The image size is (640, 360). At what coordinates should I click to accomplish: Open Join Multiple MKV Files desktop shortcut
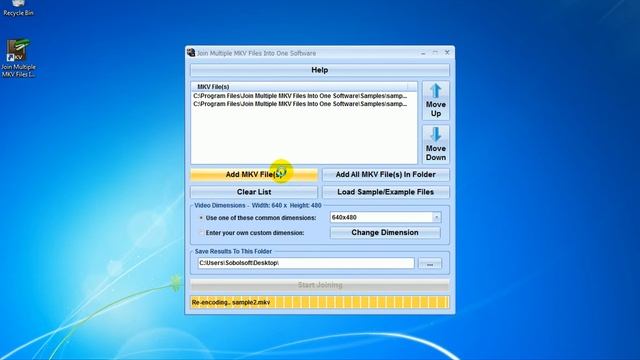point(18,58)
